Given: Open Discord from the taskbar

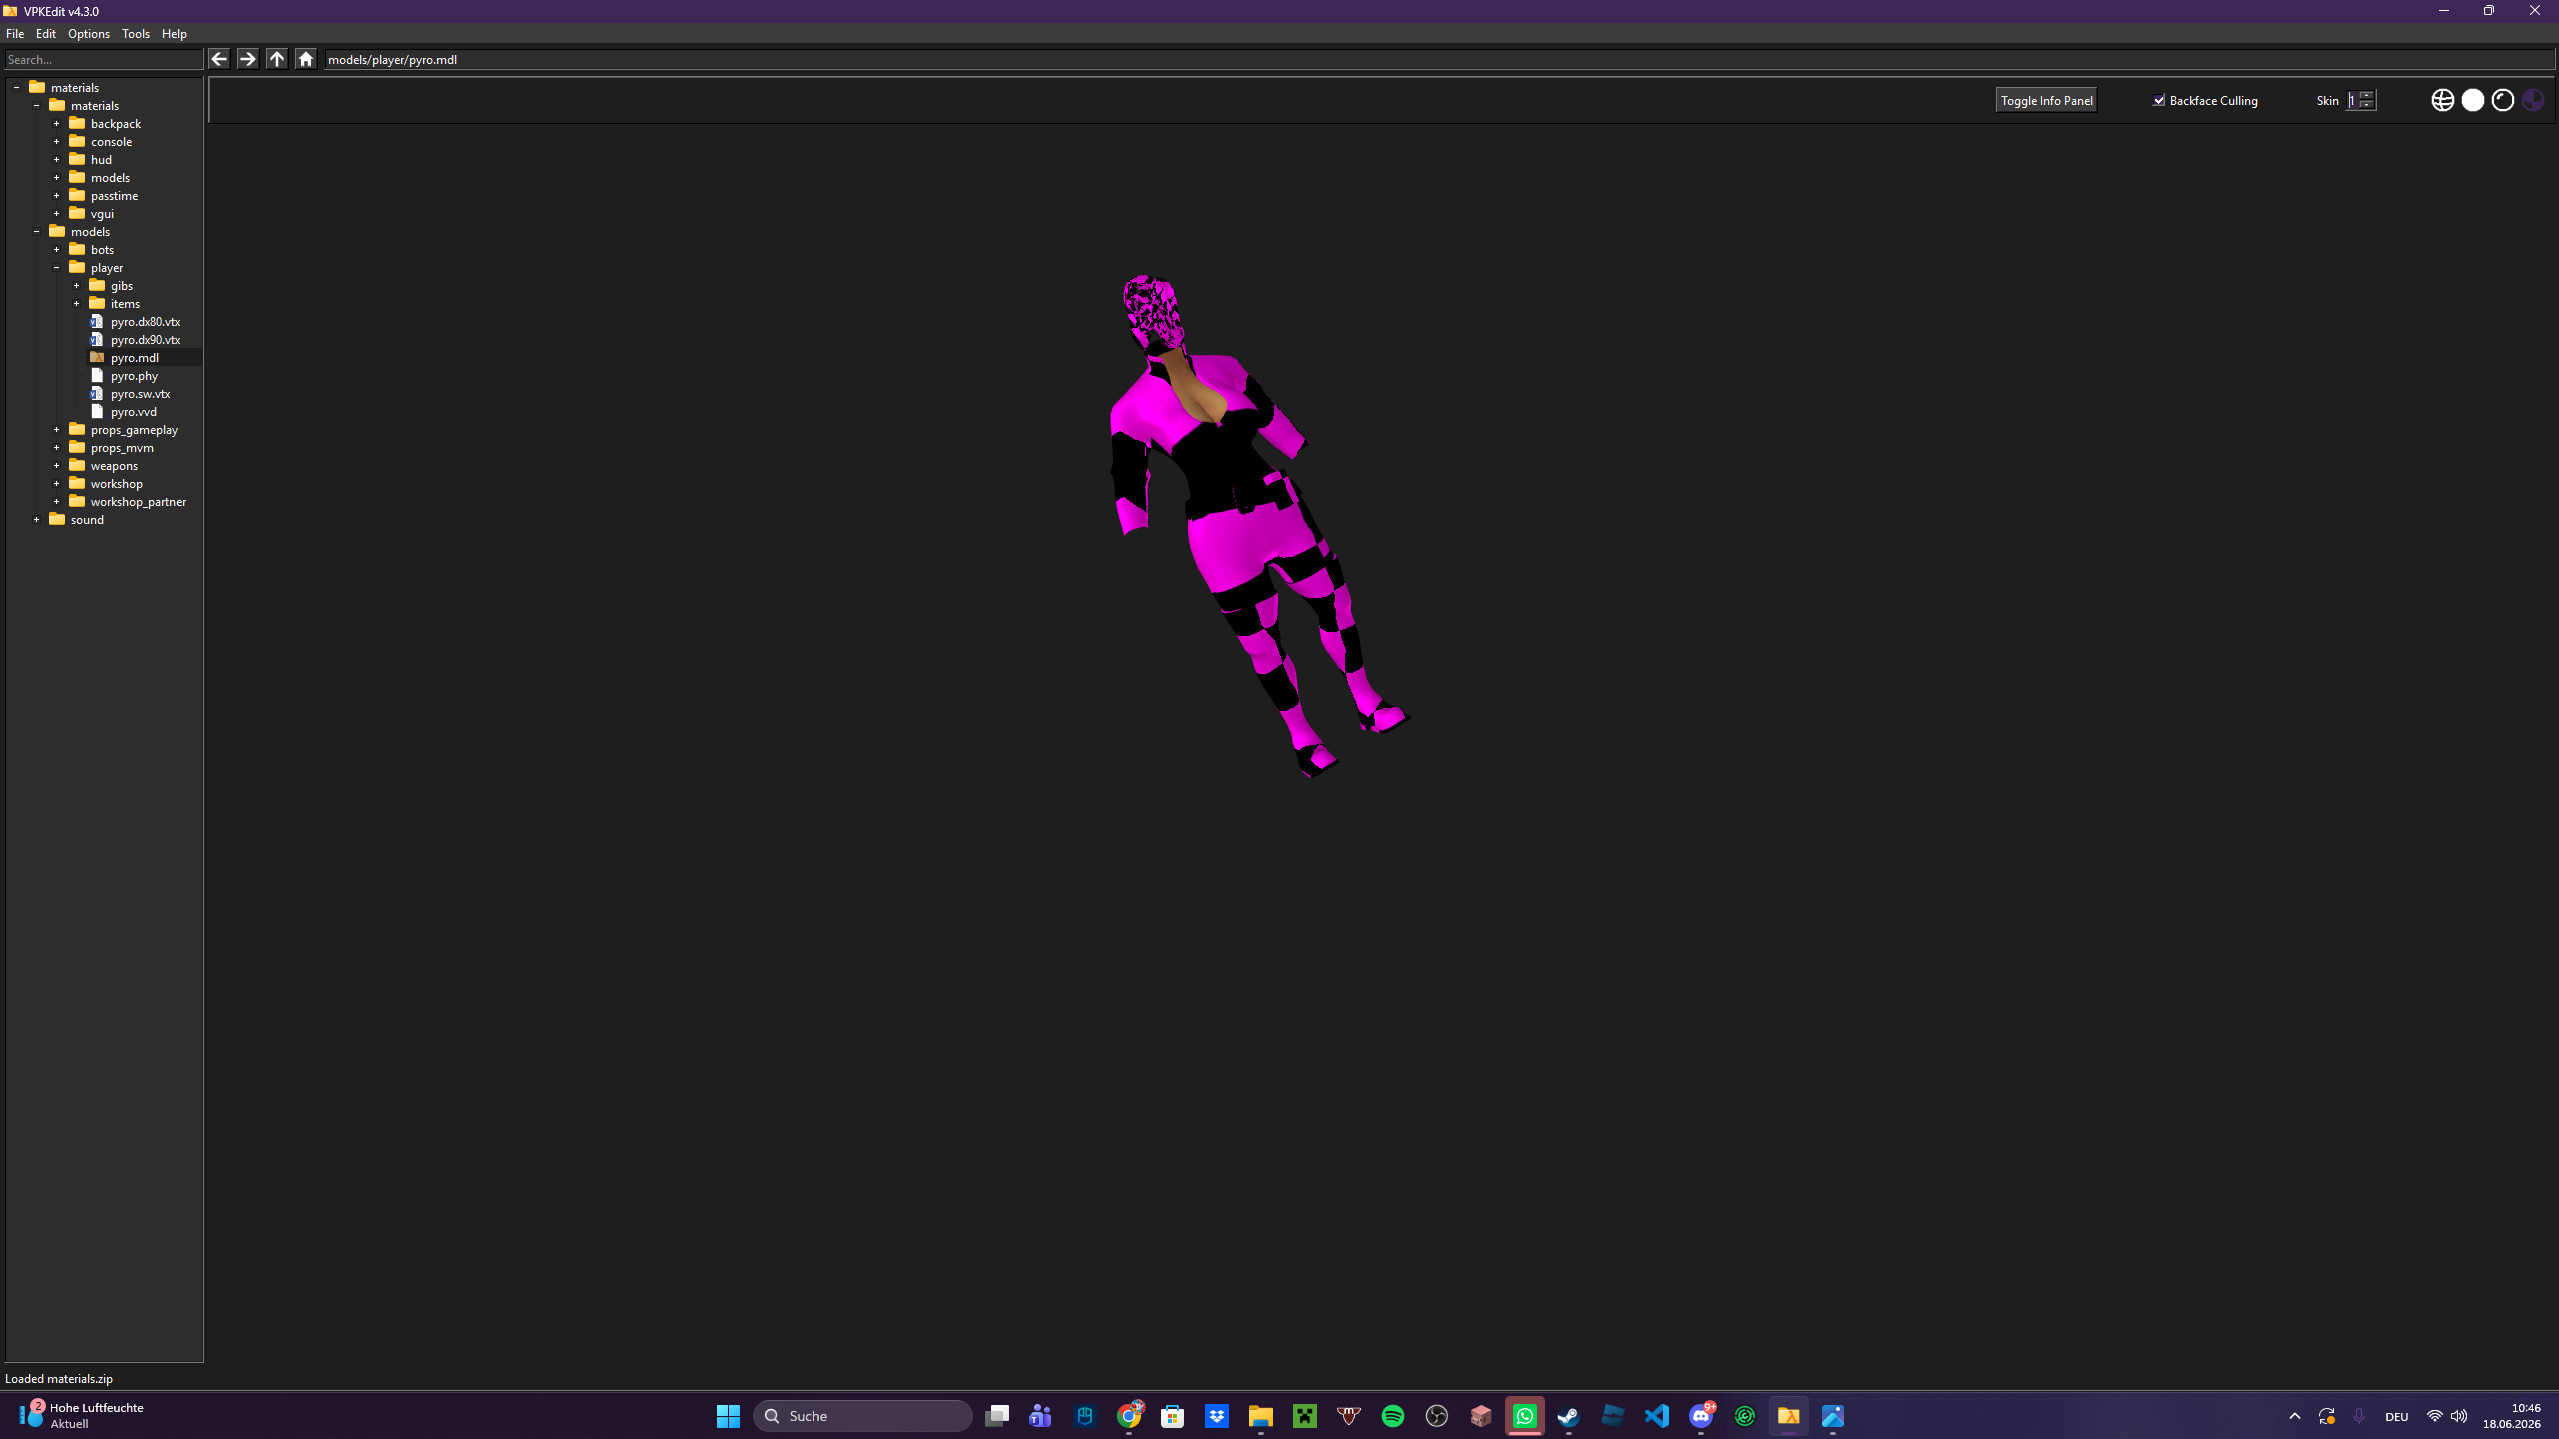Looking at the screenshot, I should (x=1701, y=1416).
